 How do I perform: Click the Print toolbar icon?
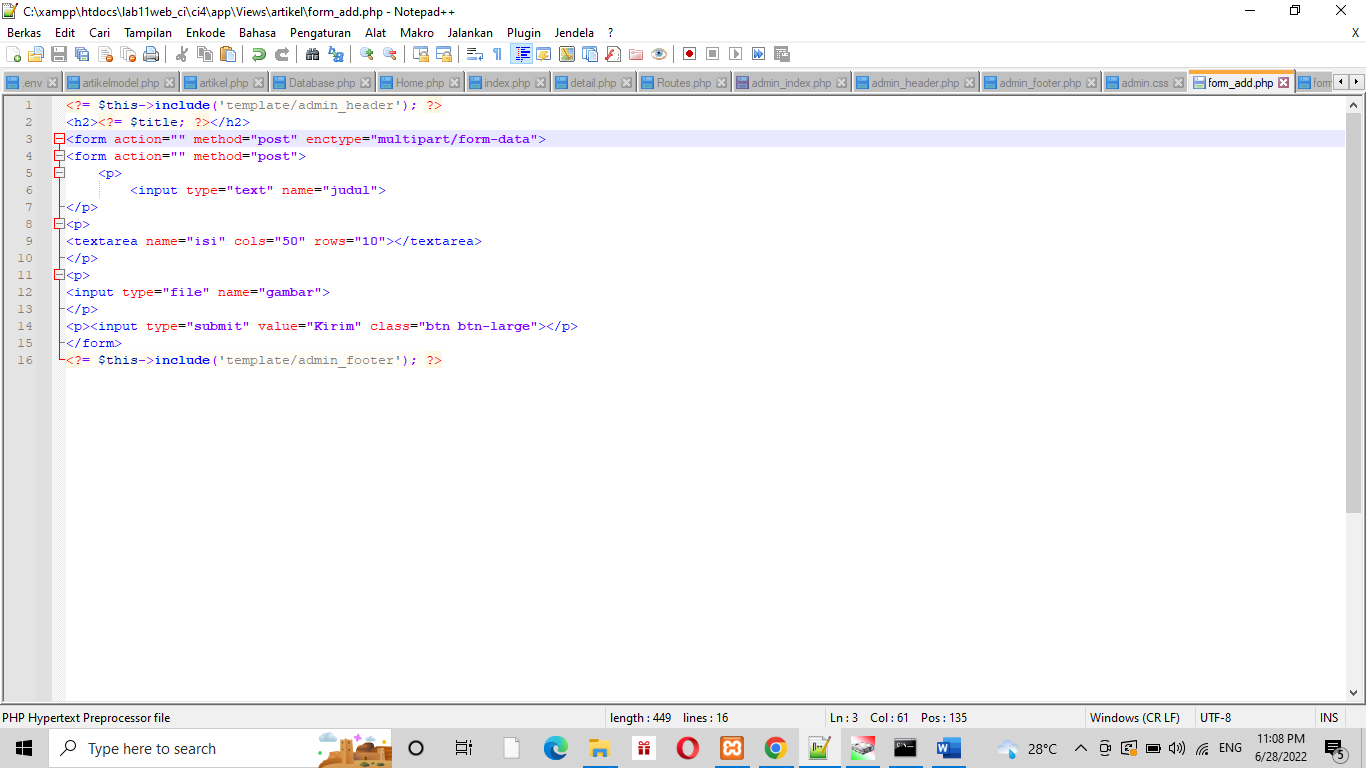[152, 54]
